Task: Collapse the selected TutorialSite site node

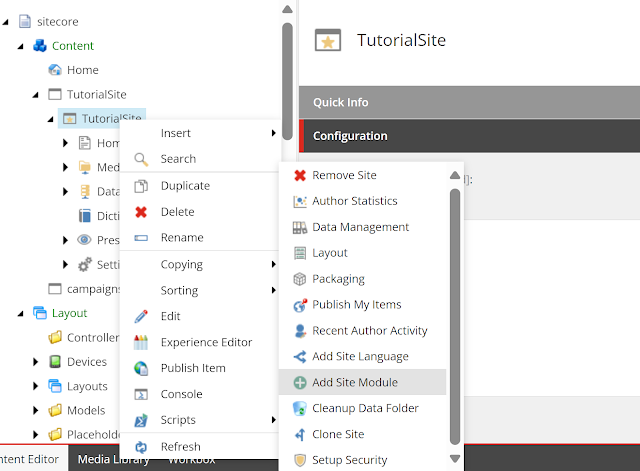Action: point(51,119)
